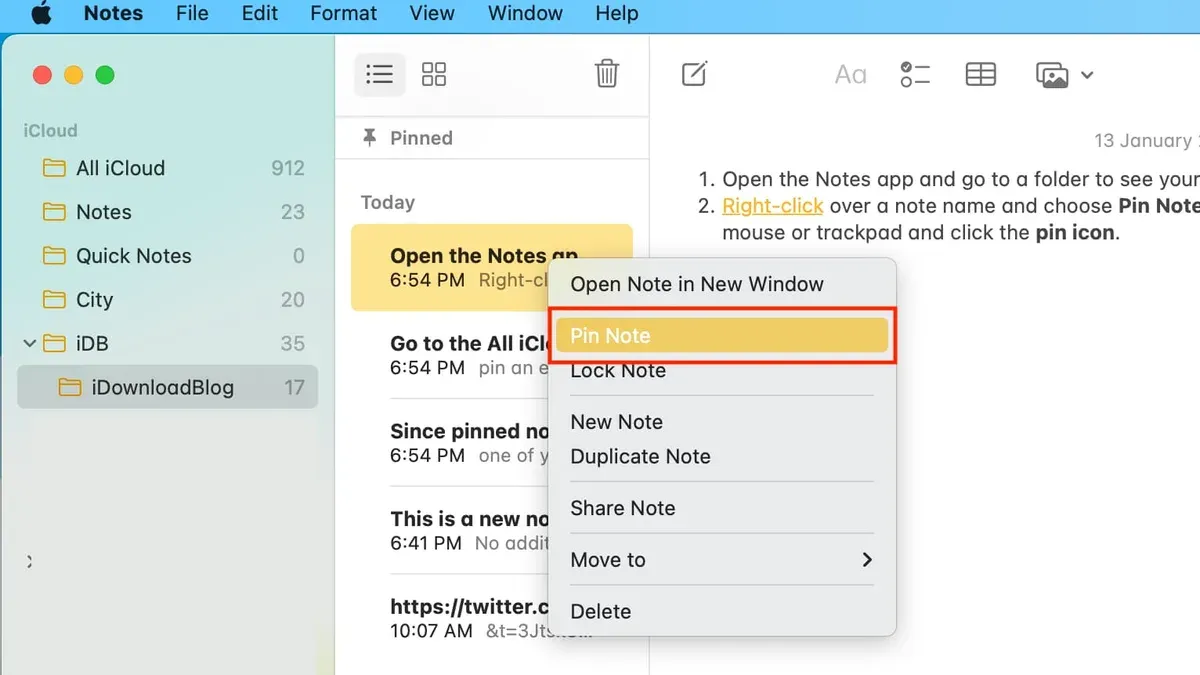
Task: Expand the Move to submenu arrow
Action: click(x=866, y=560)
